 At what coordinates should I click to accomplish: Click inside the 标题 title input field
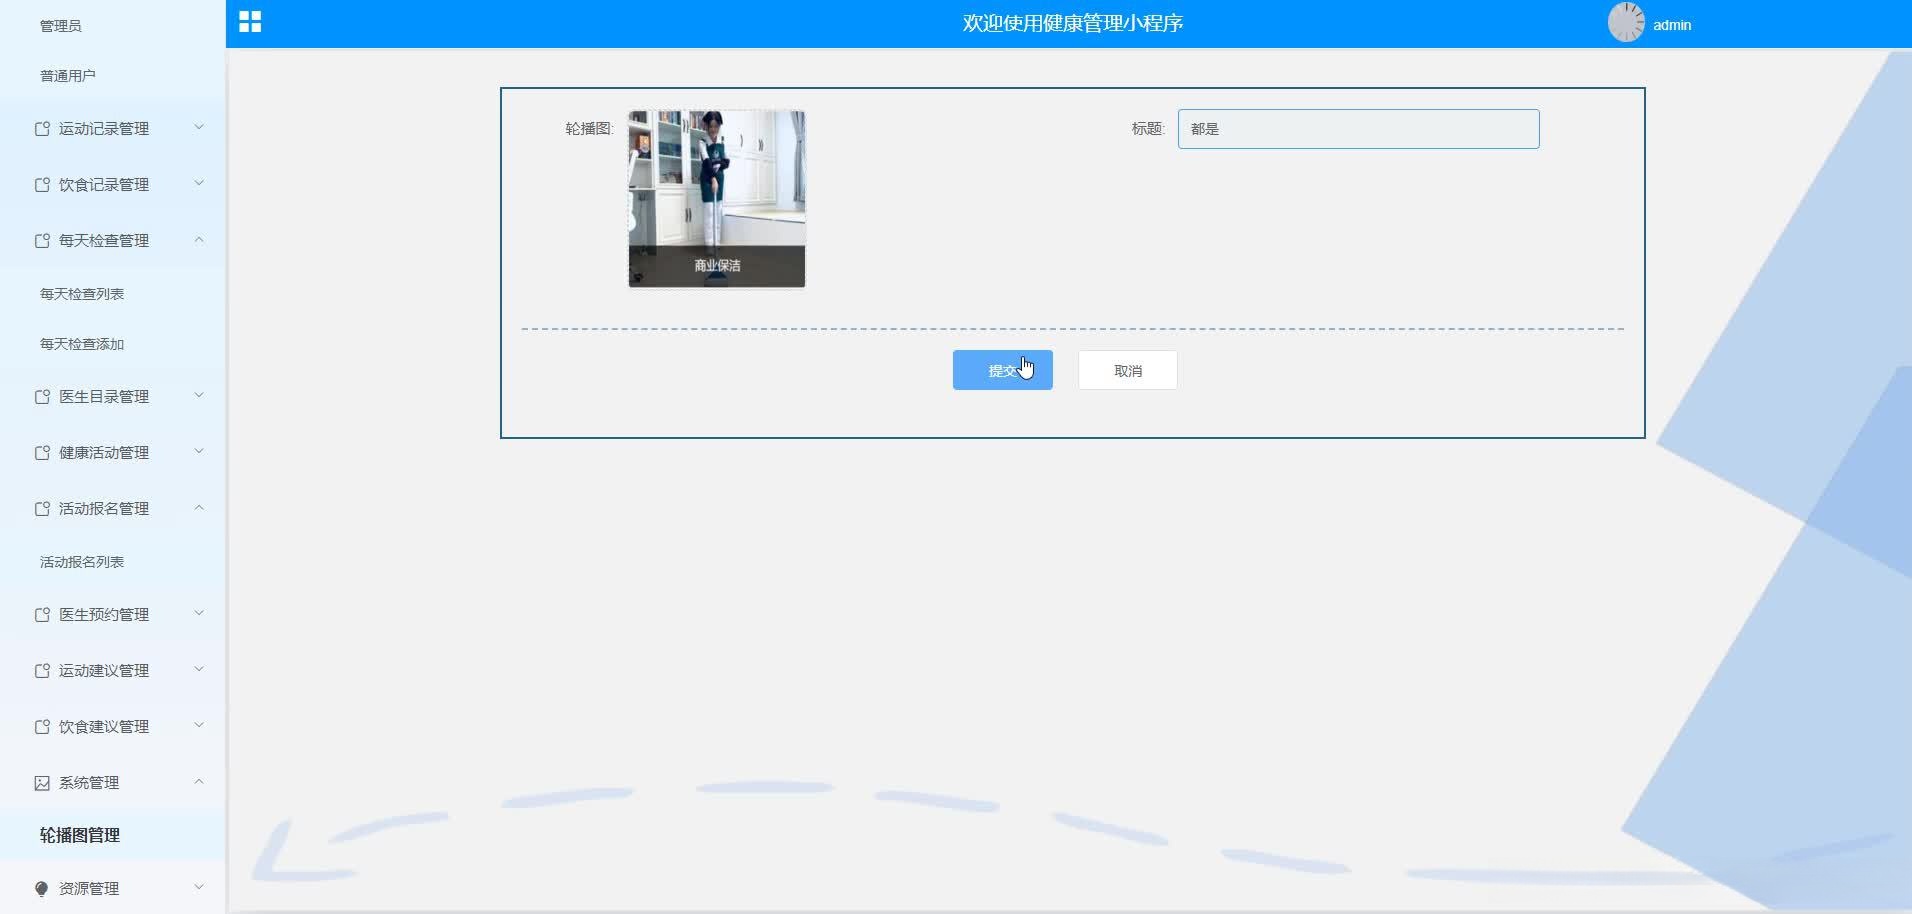[x=1357, y=128]
